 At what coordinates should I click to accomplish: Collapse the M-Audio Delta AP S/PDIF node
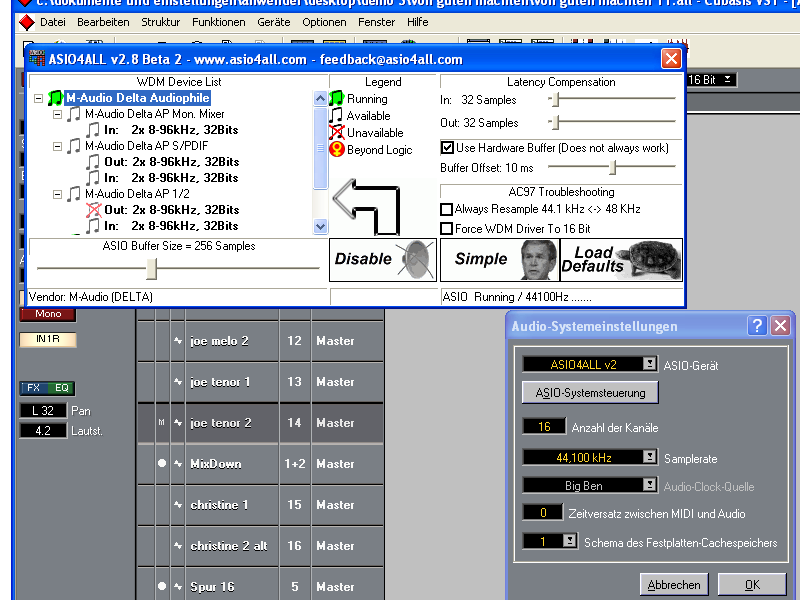58,146
